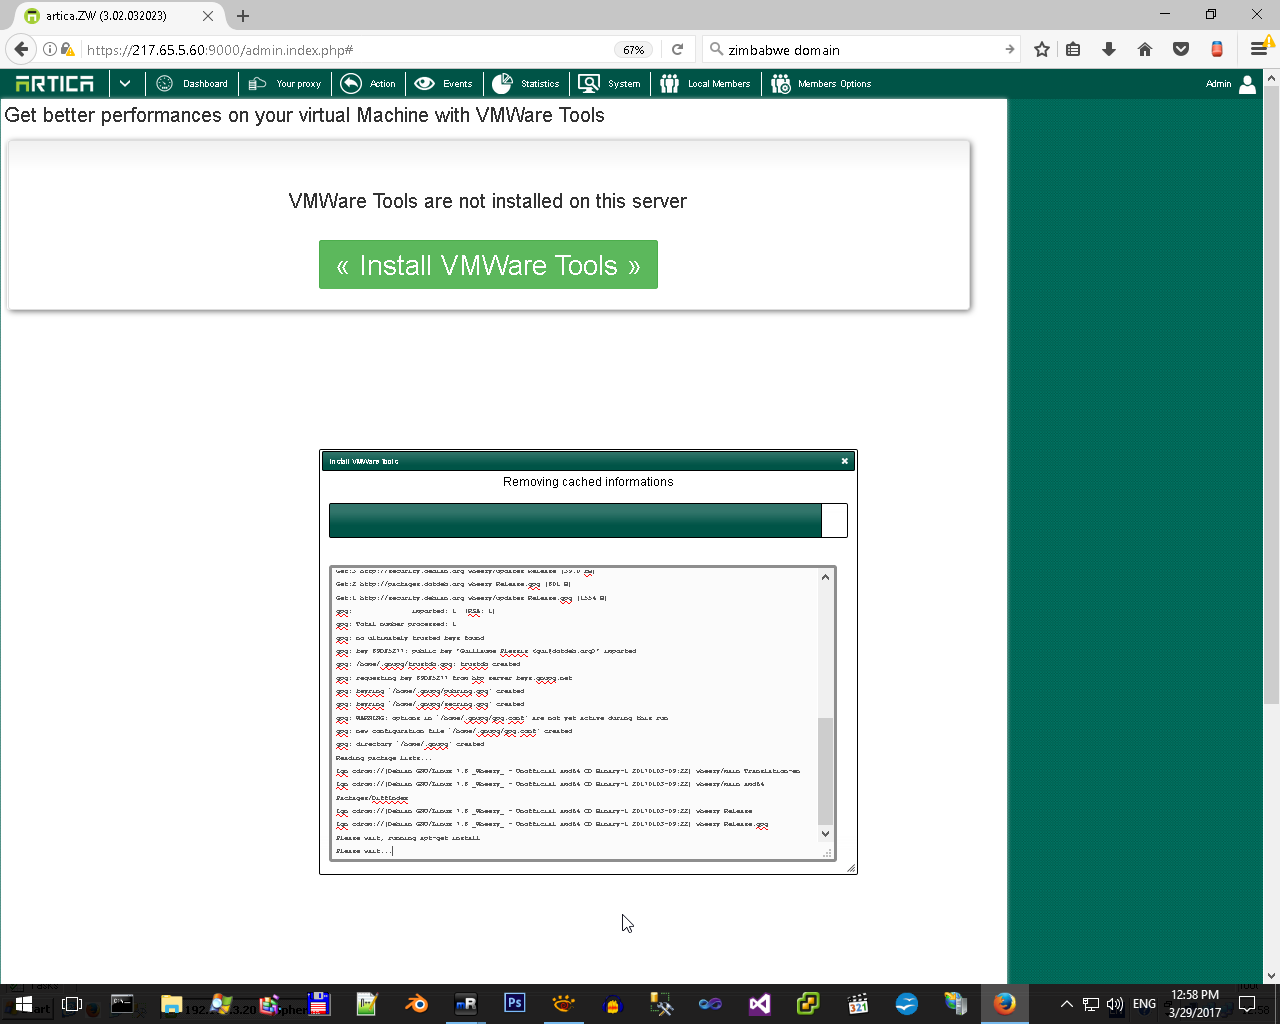Open Photoshop from the taskbar
The image size is (1280, 1024).
[x=515, y=1003]
